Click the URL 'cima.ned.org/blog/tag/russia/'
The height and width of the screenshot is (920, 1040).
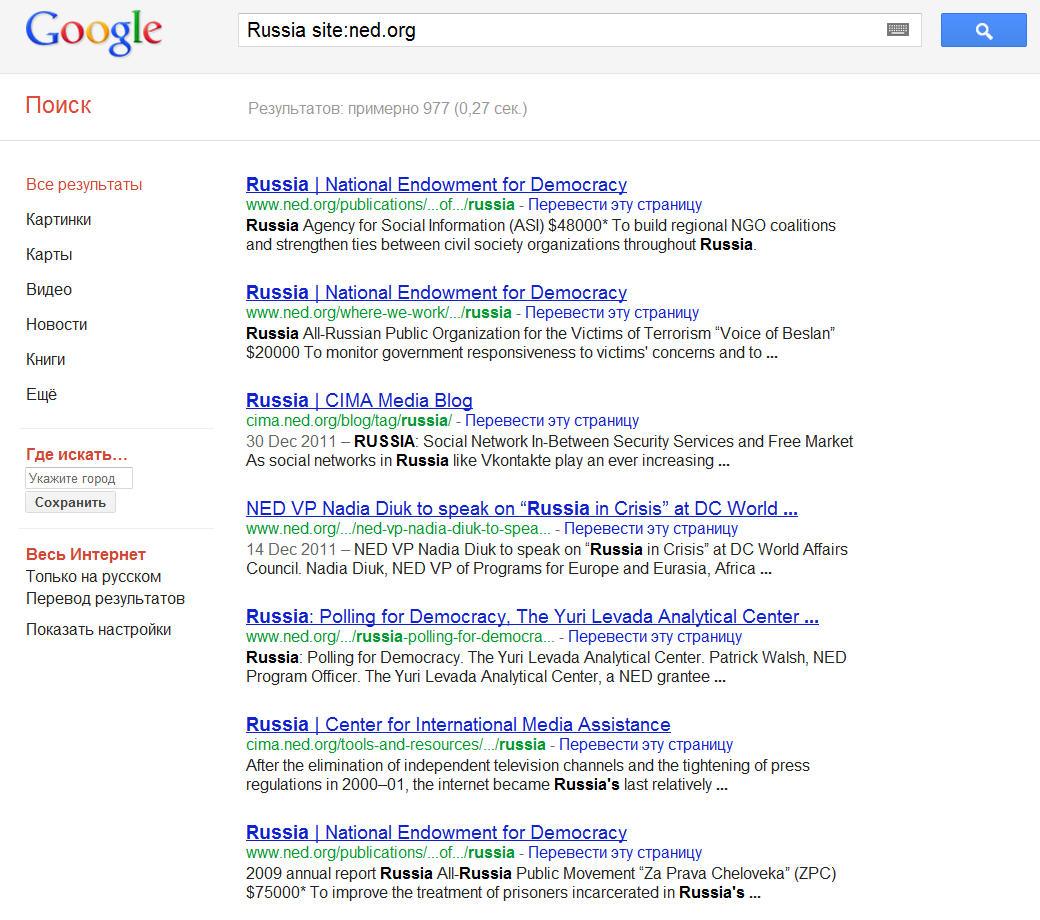[349, 421]
